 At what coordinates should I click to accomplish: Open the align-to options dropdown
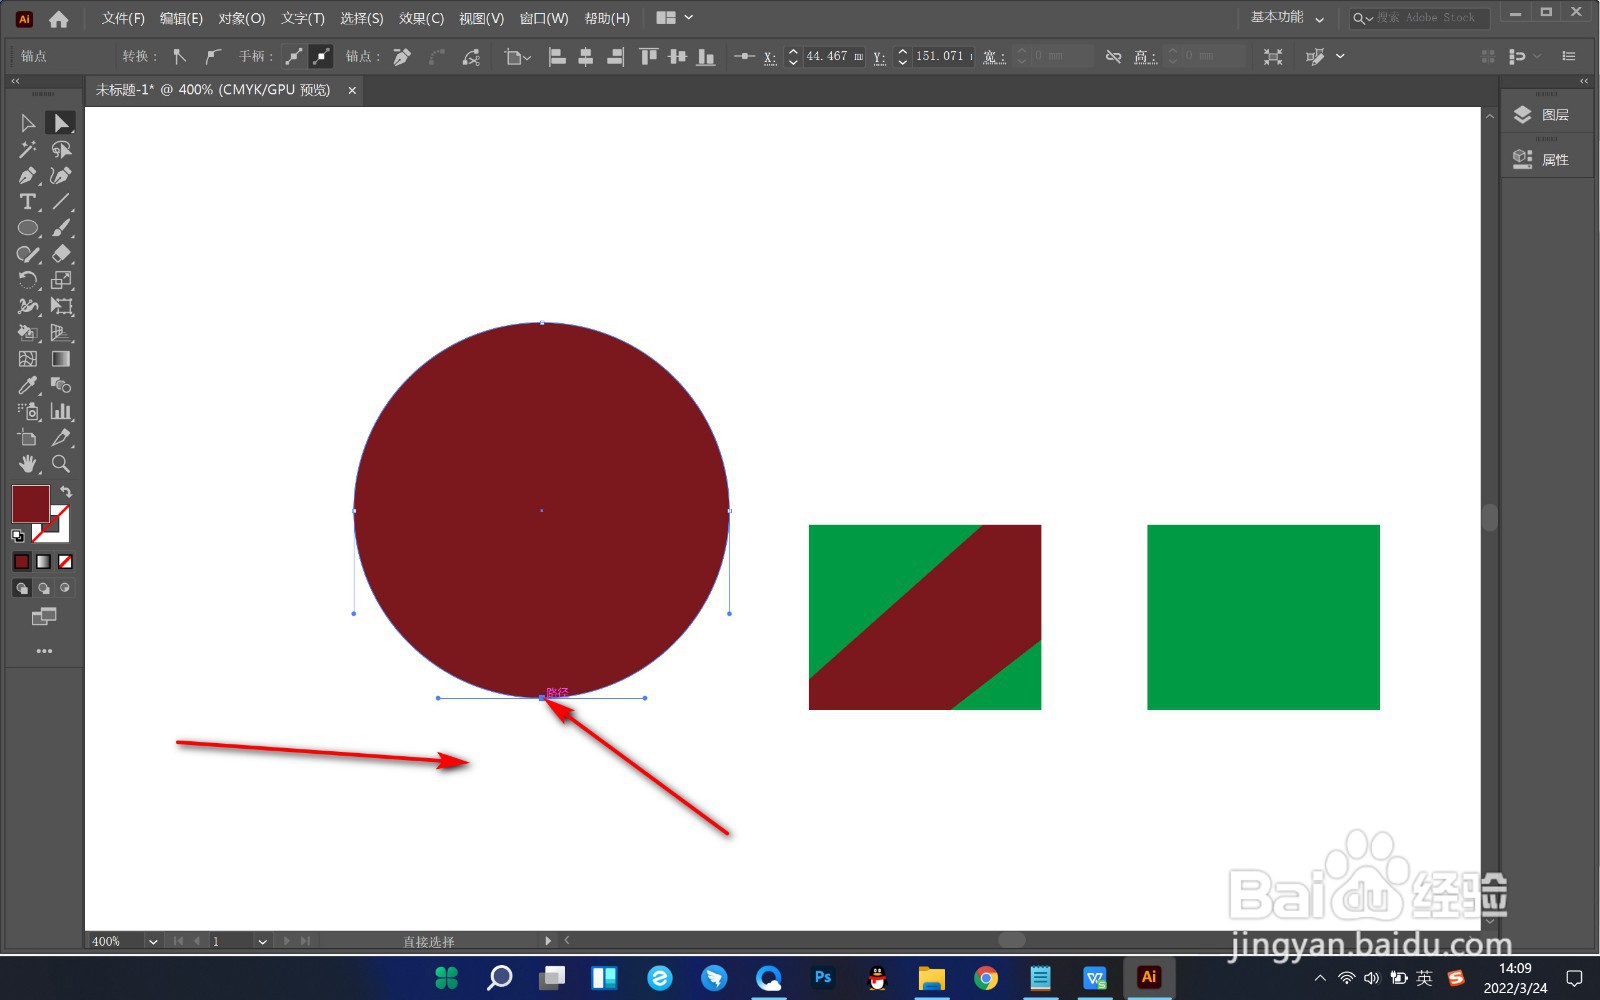click(x=517, y=57)
